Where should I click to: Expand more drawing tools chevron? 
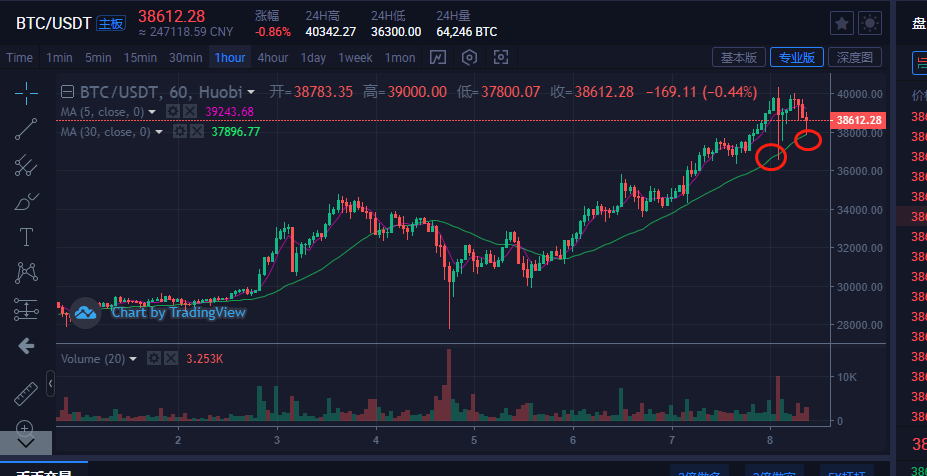coord(26,442)
